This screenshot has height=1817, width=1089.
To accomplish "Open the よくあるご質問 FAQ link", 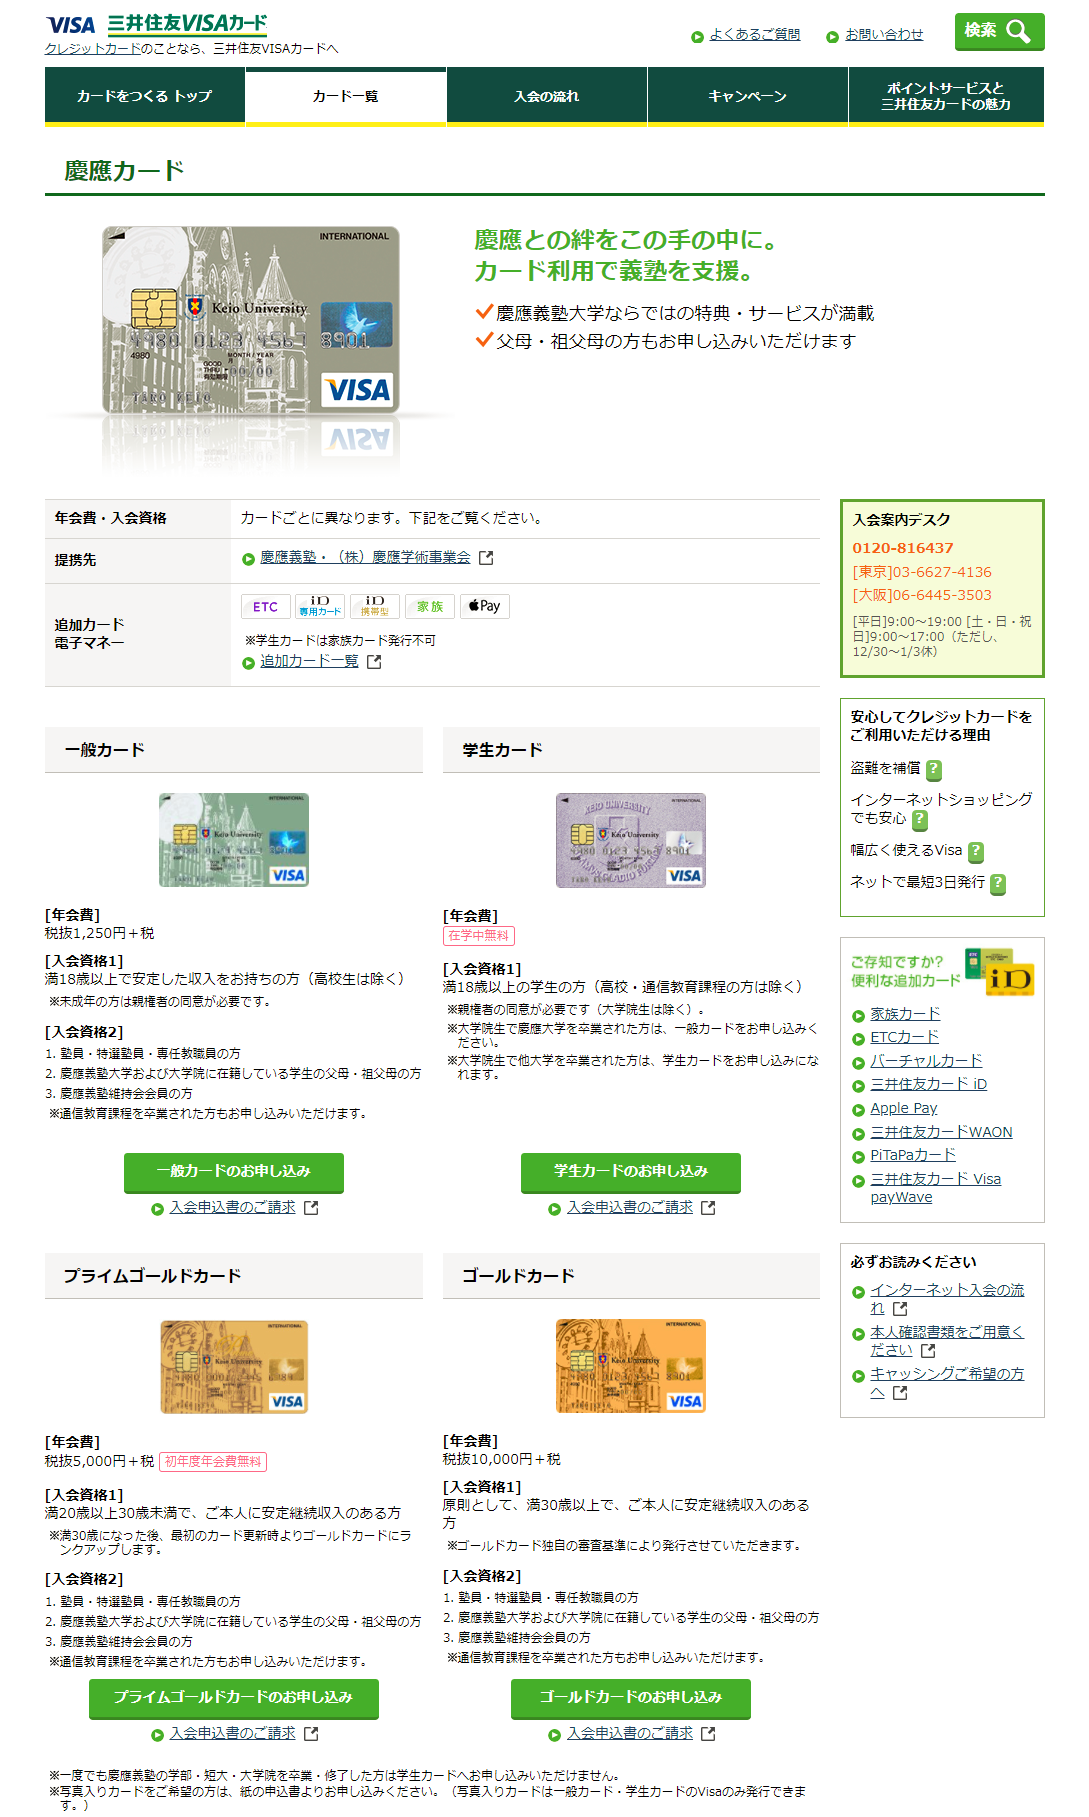I will click(x=755, y=35).
